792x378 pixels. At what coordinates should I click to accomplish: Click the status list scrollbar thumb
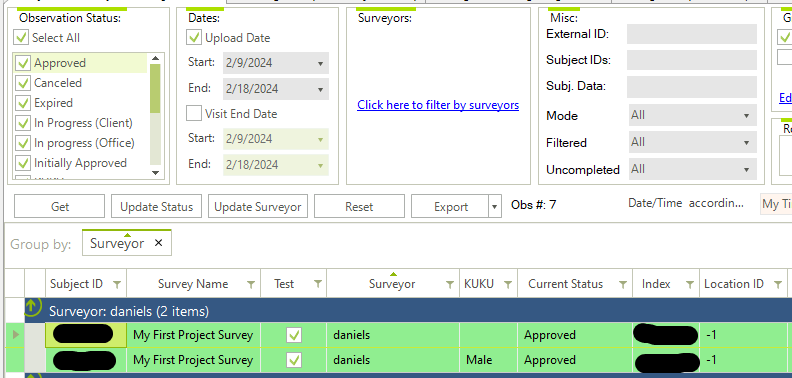[x=155, y=88]
